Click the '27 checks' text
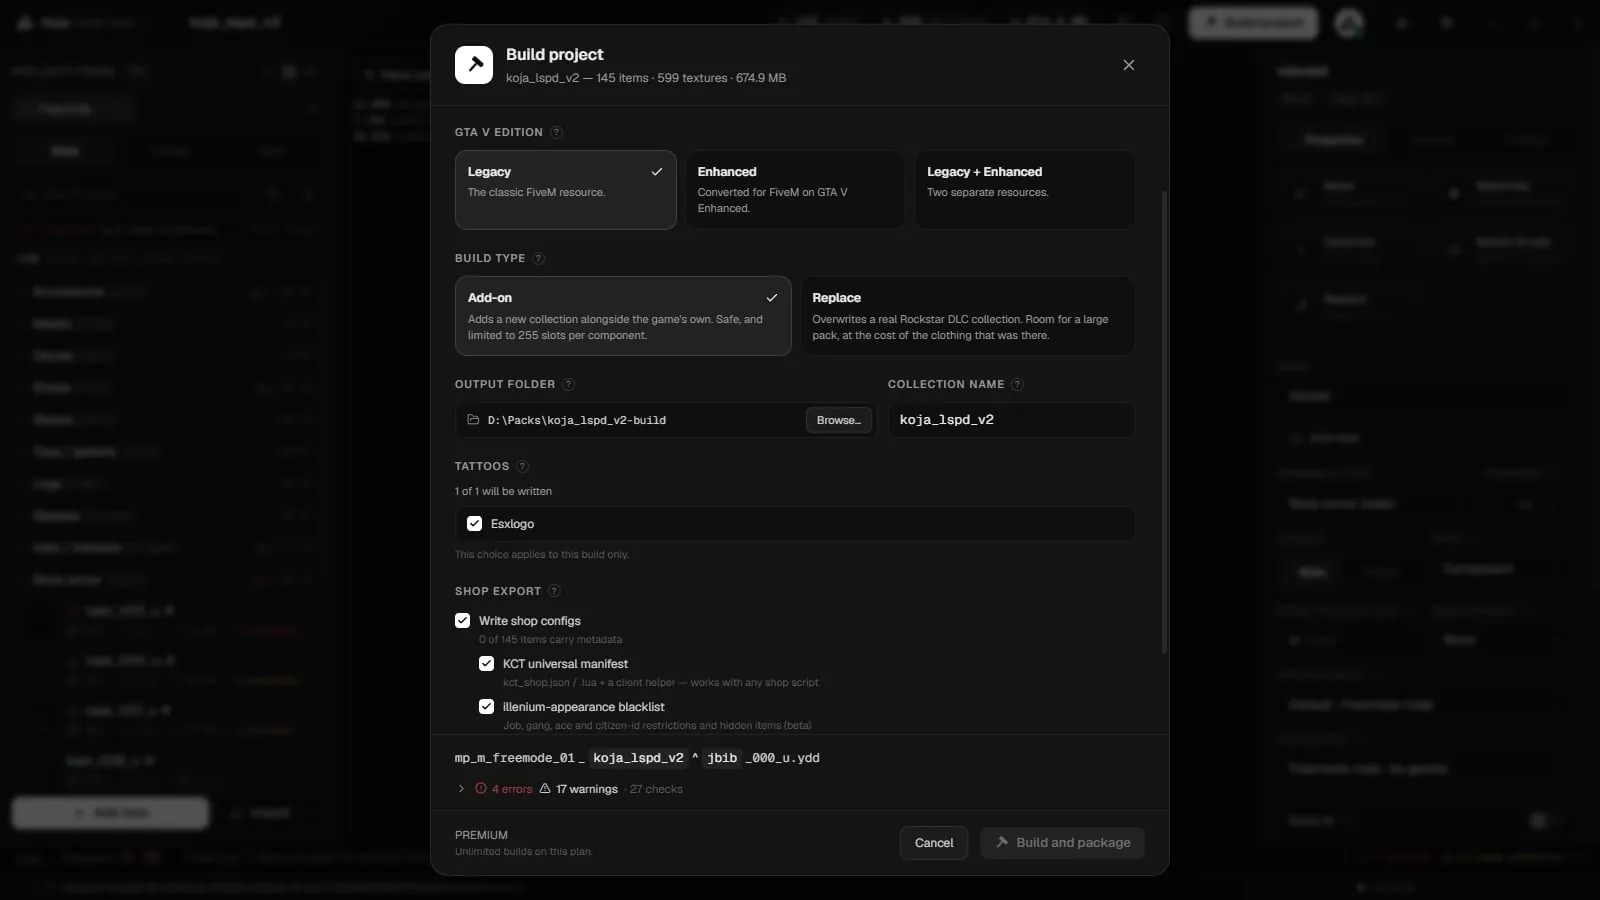The image size is (1600, 900). click(656, 789)
